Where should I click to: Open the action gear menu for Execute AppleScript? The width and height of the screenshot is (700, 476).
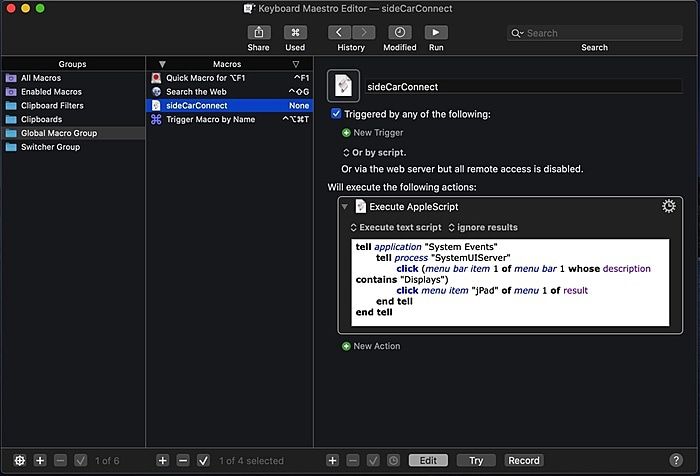[x=669, y=206]
